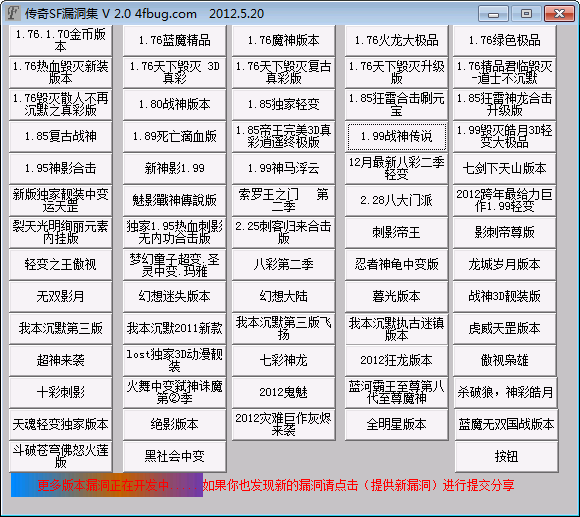Image resolution: width=580 pixels, height=517 pixels.
Task: Click 索罗王之门 第二季 button
Action: click(x=284, y=200)
